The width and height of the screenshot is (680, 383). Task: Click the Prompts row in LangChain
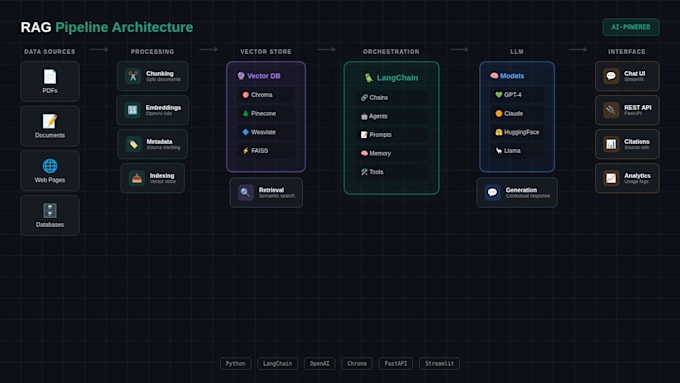click(x=392, y=135)
